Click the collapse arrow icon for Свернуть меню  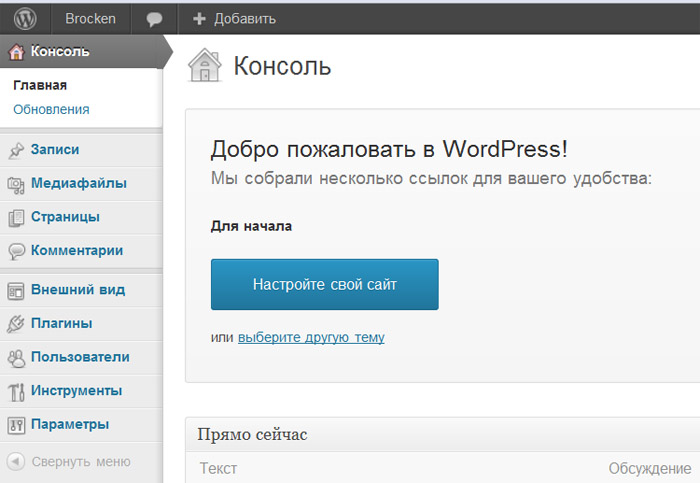coord(16,461)
